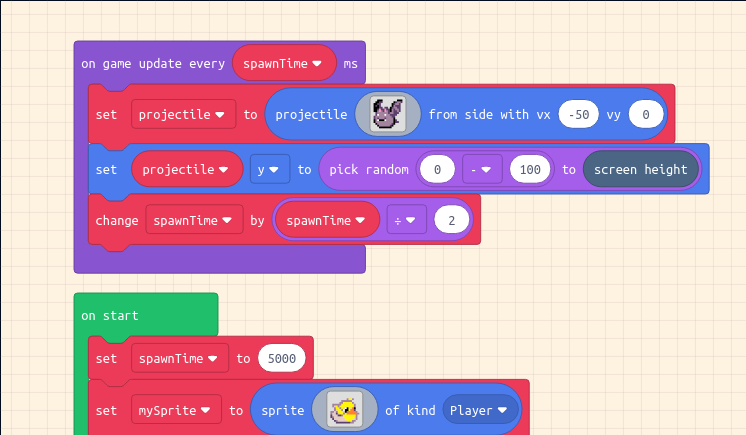Open spawnTime dropdown inside division block
746x435 pixels.
(327, 220)
